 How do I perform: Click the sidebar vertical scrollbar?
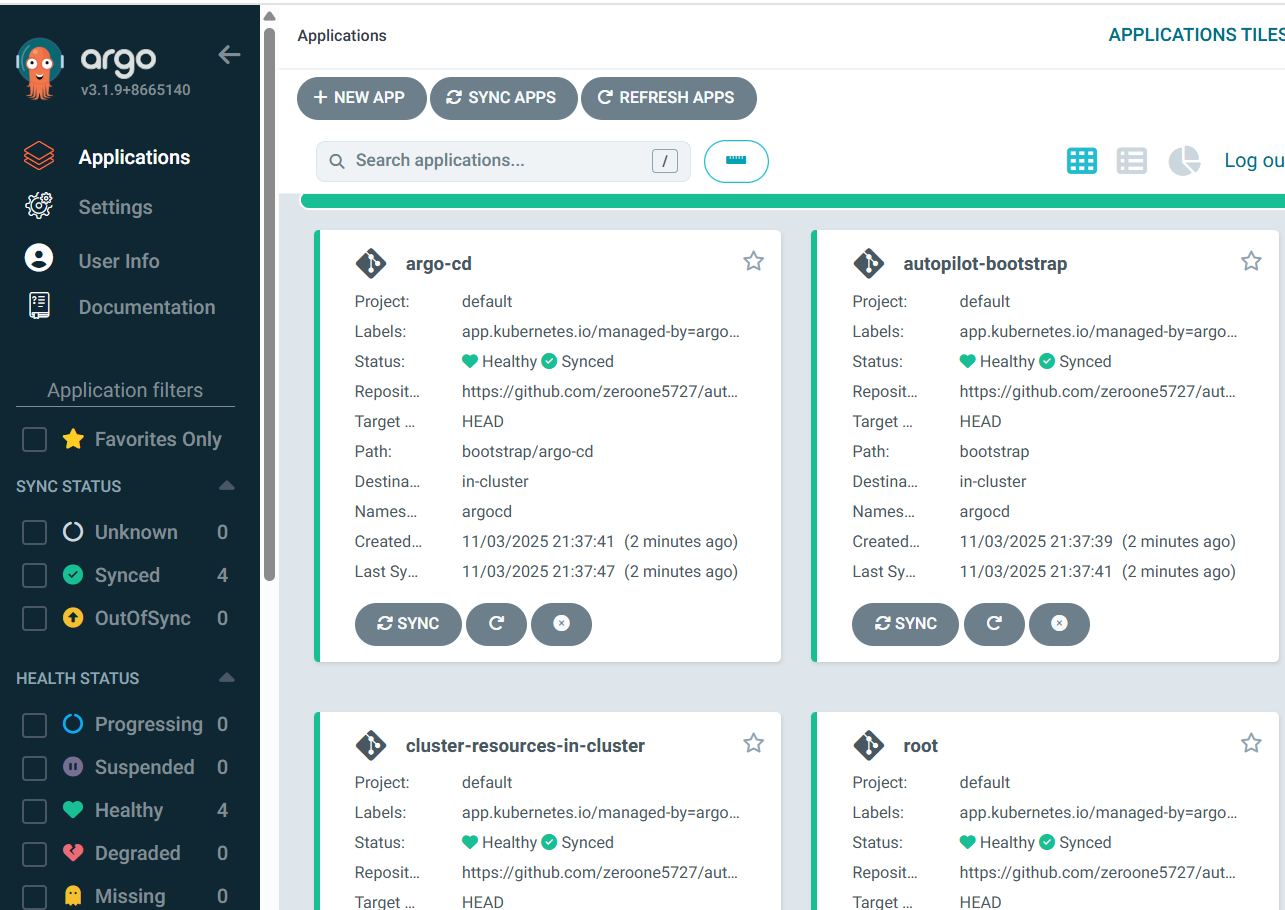click(x=269, y=303)
